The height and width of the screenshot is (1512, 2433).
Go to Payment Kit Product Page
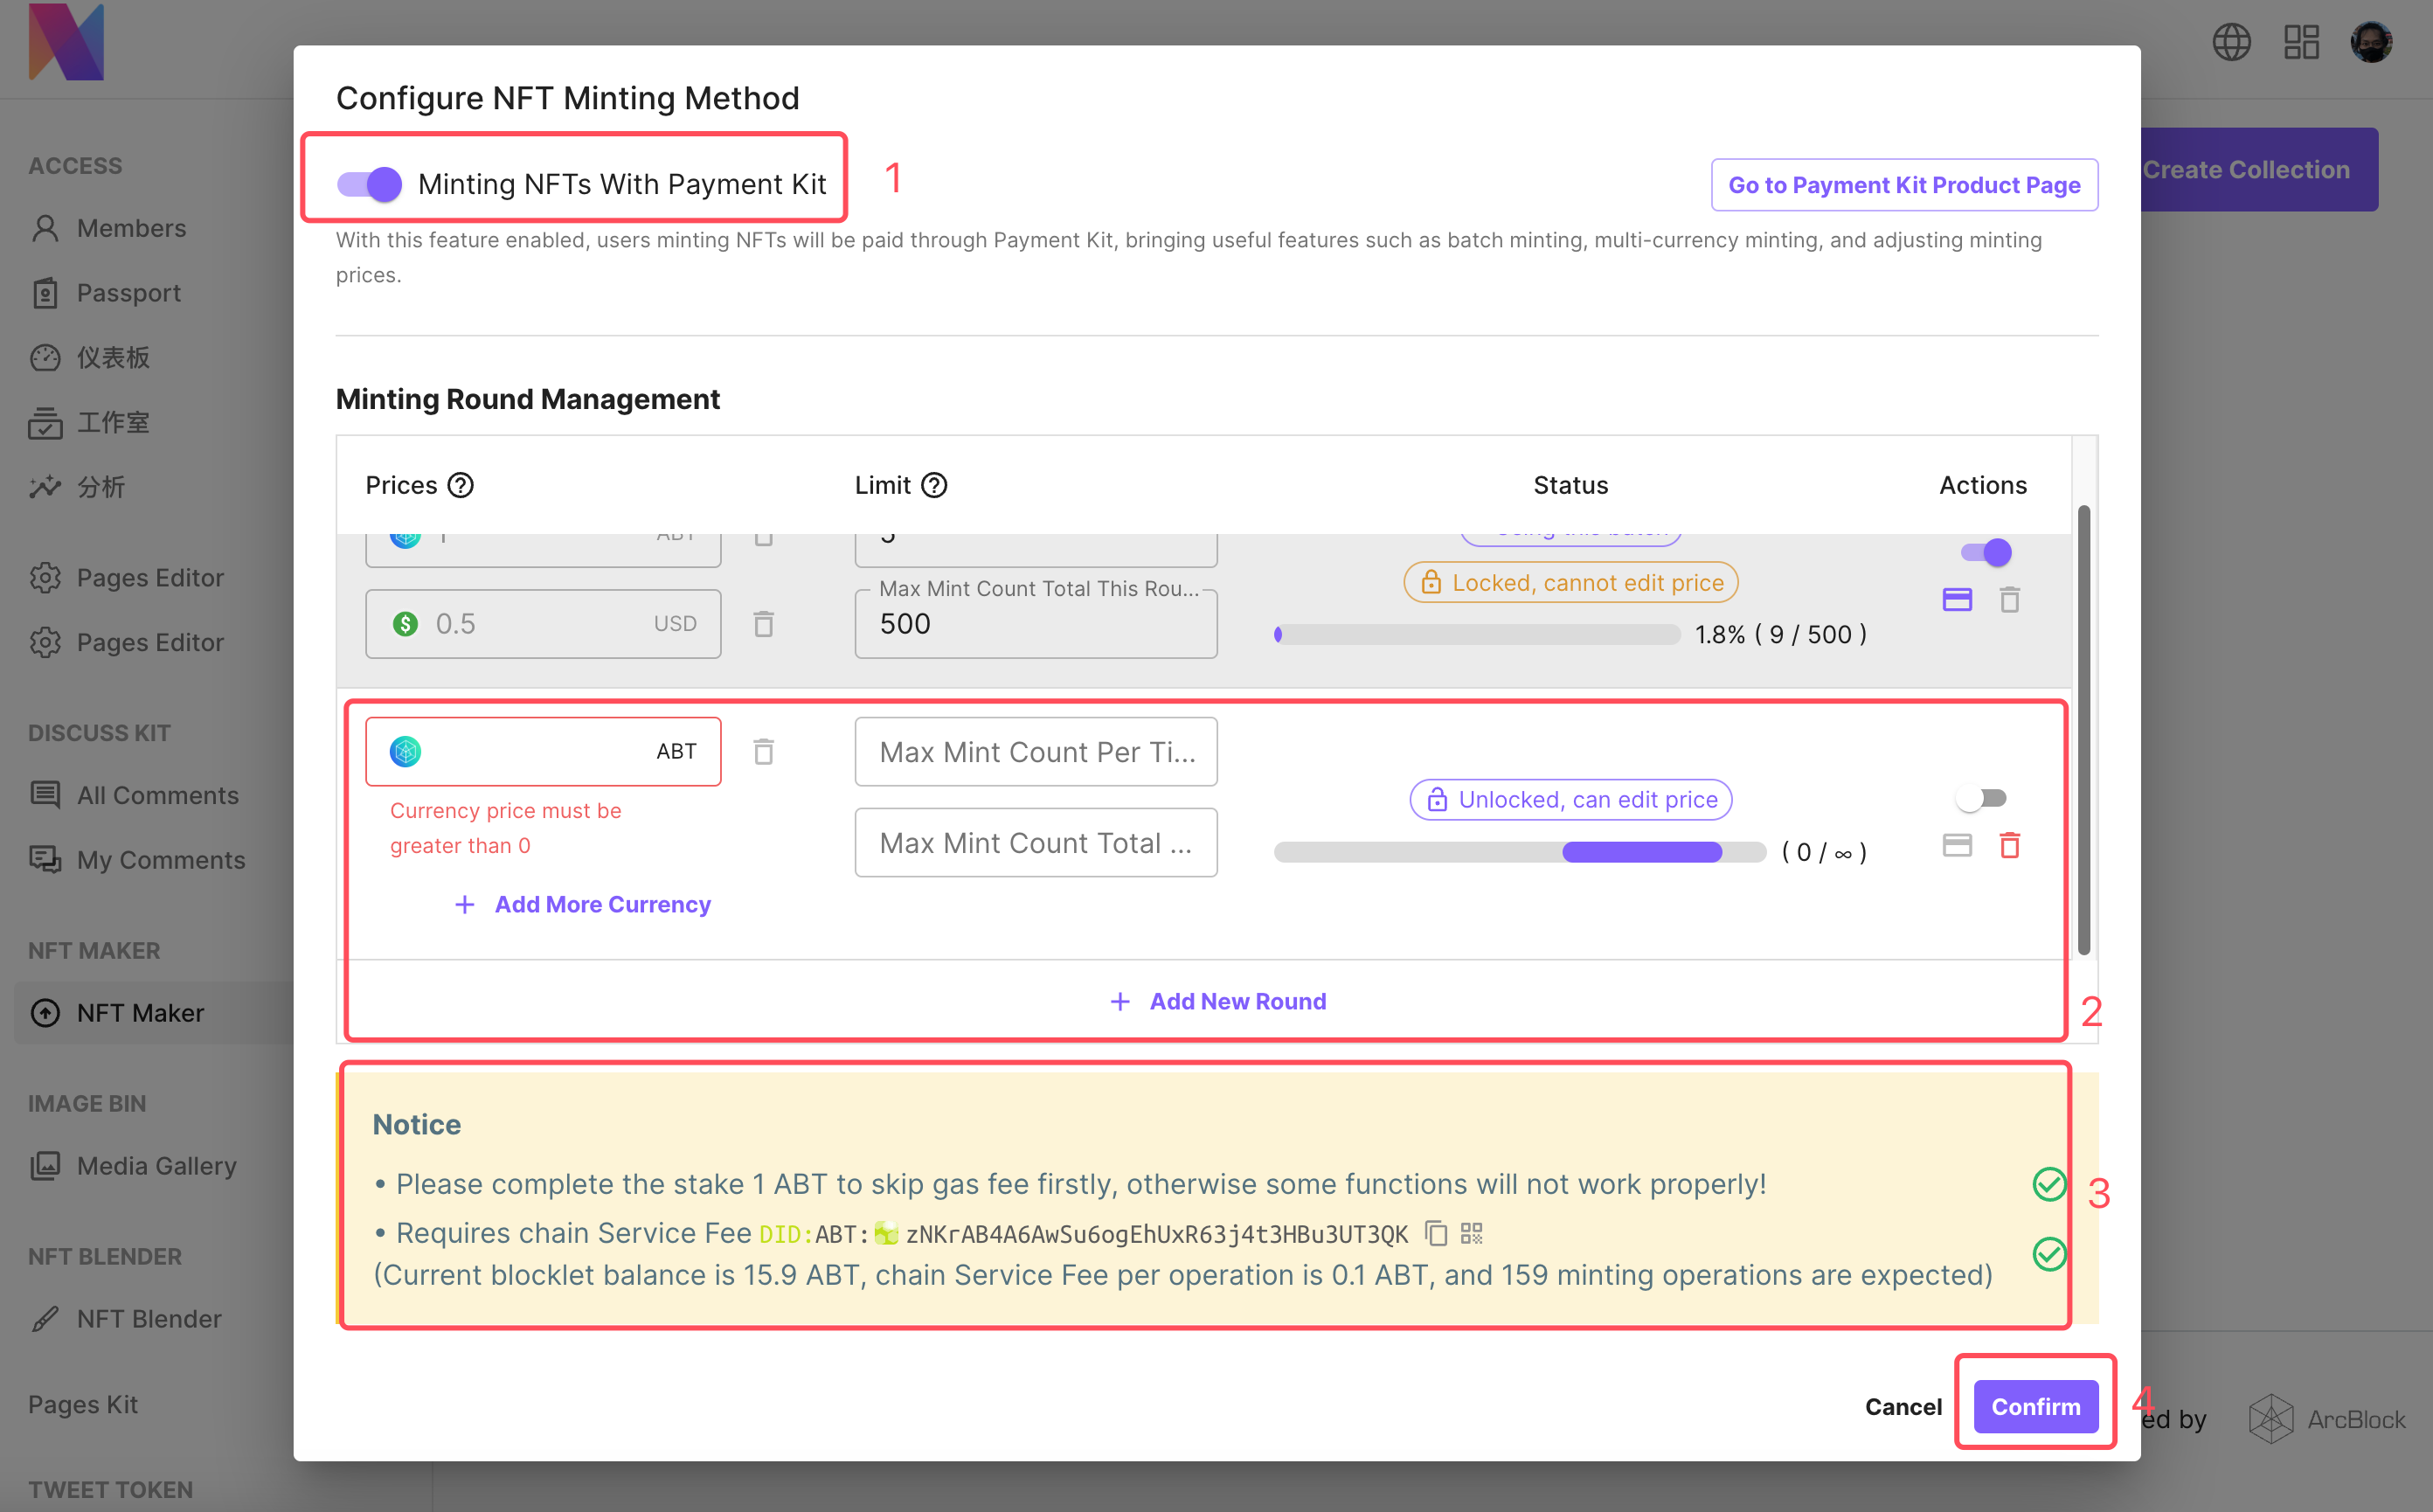point(1903,185)
